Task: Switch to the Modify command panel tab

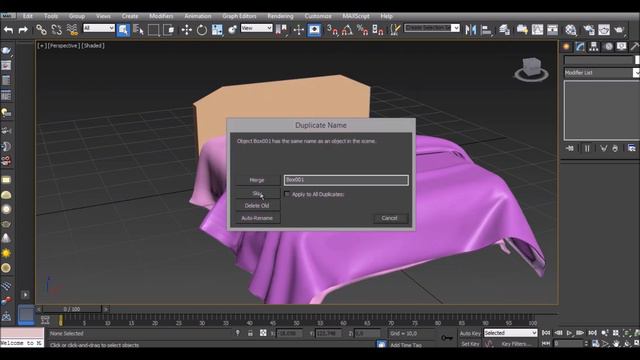Action: pos(580,47)
